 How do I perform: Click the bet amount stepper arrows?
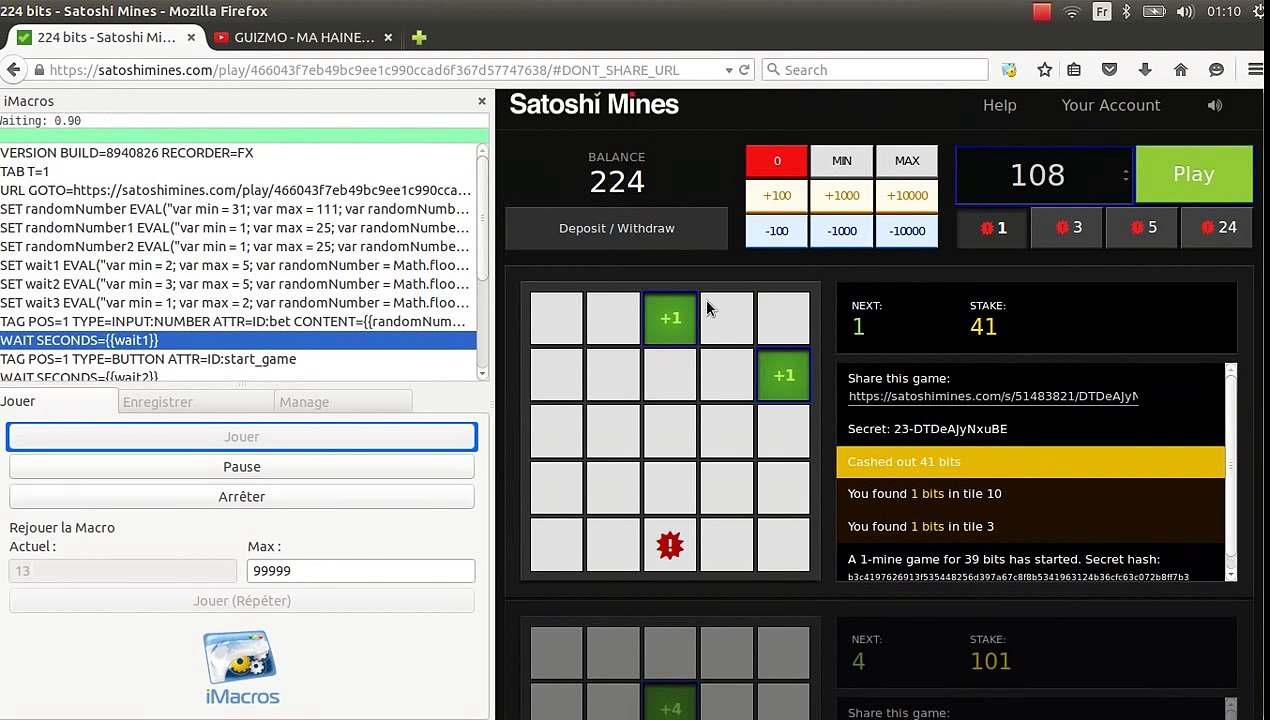tap(1126, 175)
